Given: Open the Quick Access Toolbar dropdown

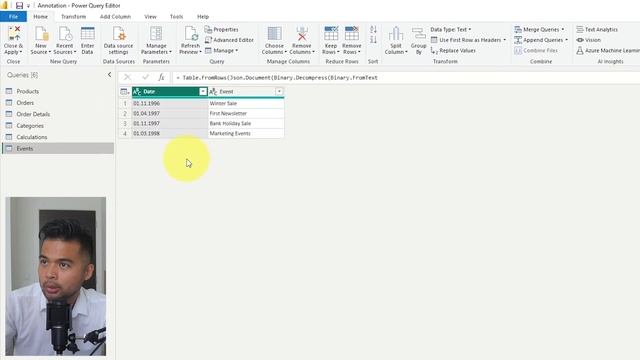Looking at the screenshot, I should pyautogui.click(x=28, y=6).
